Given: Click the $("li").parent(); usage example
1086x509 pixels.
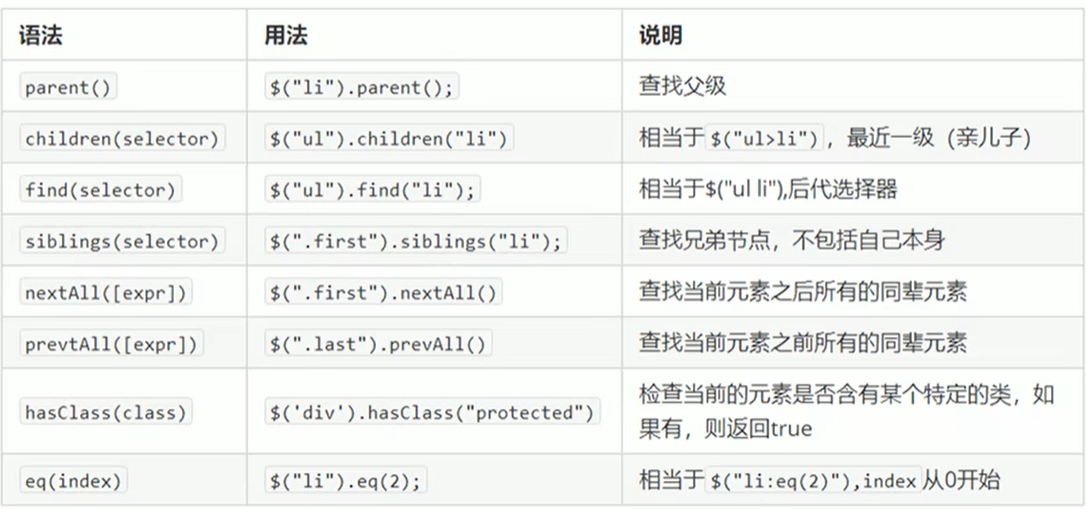Looking at the screenshot, I should click(x=362, y=87).
